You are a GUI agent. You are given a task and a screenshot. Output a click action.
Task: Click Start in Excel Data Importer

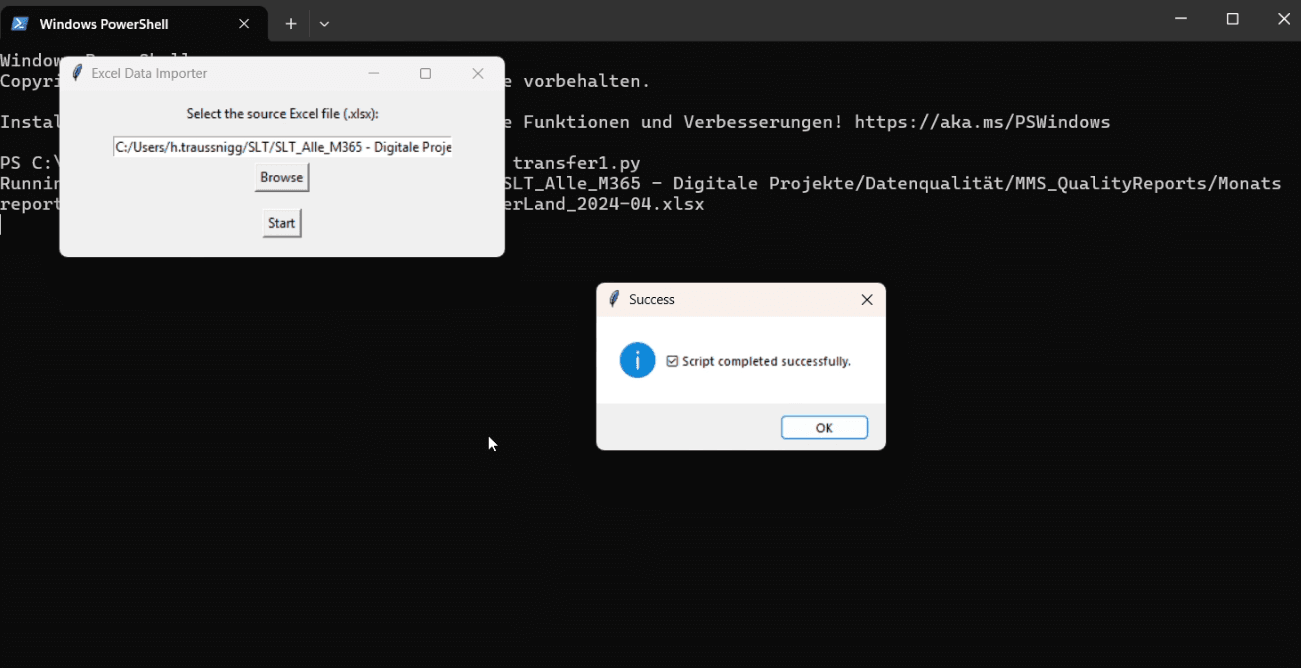282,223
